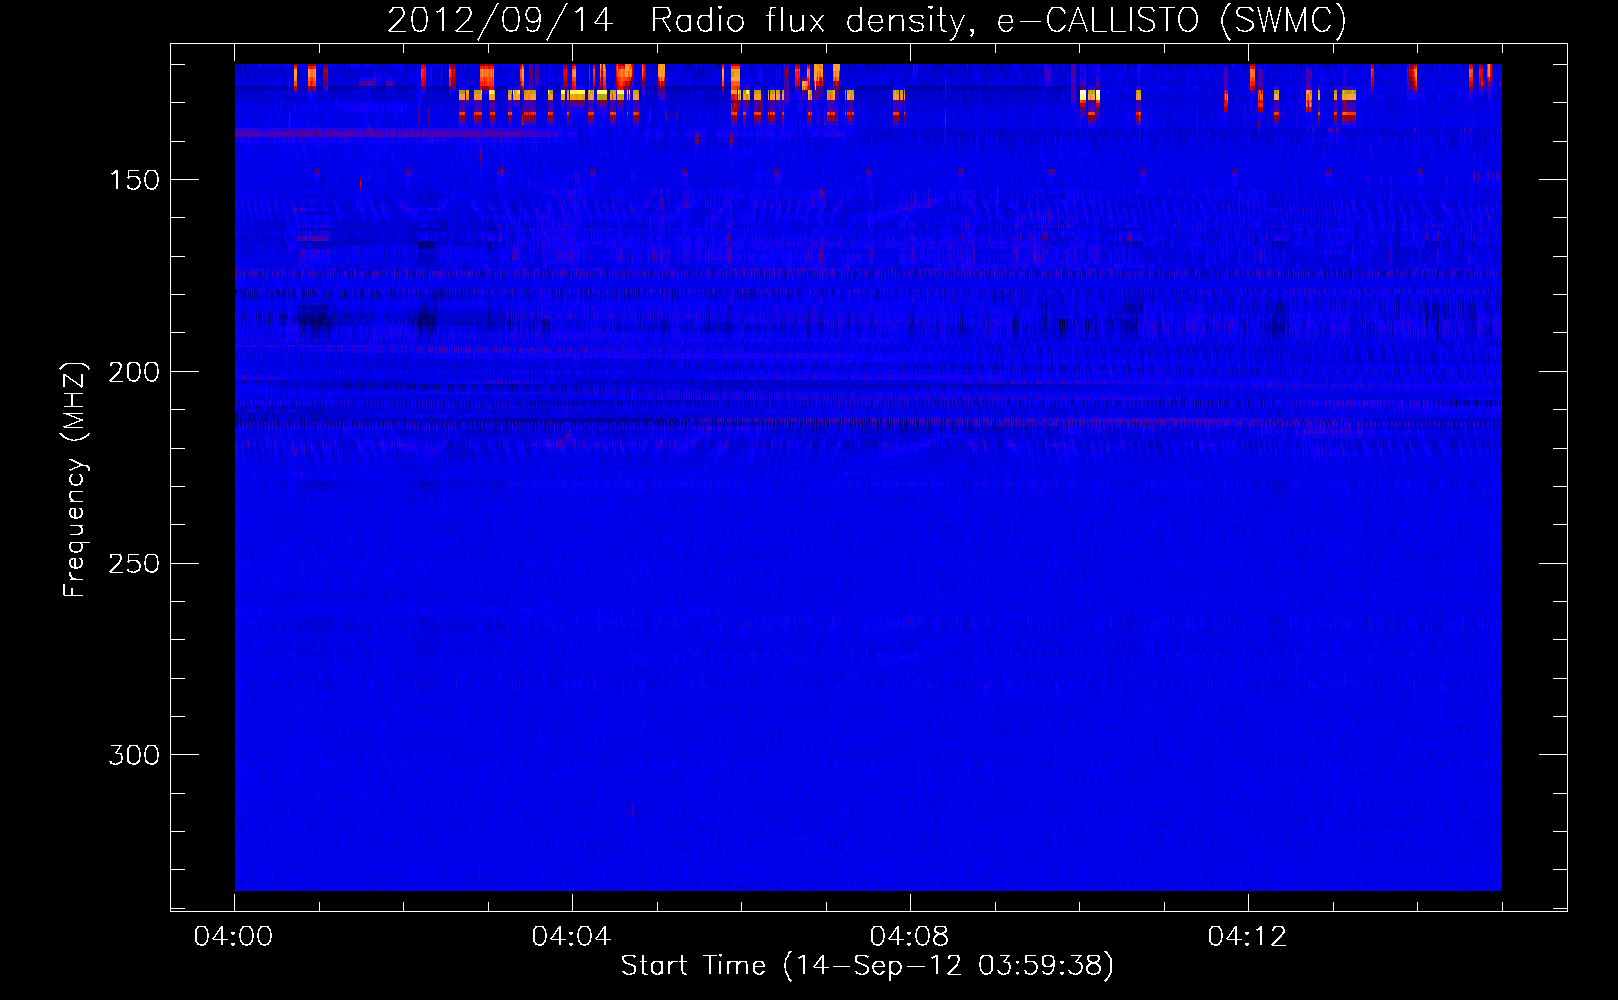Image resolution: width=1618 pixels, height=1000 pixels.
Task: Click the 300 frequency tick label
Action: (x=134, y=755)
